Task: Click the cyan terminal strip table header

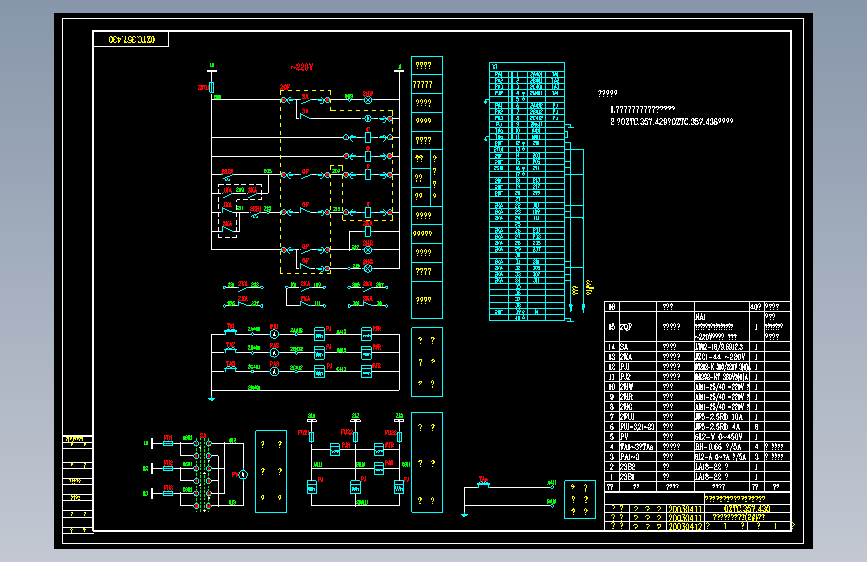Action: pyautogui.click(x=527, y=66)
